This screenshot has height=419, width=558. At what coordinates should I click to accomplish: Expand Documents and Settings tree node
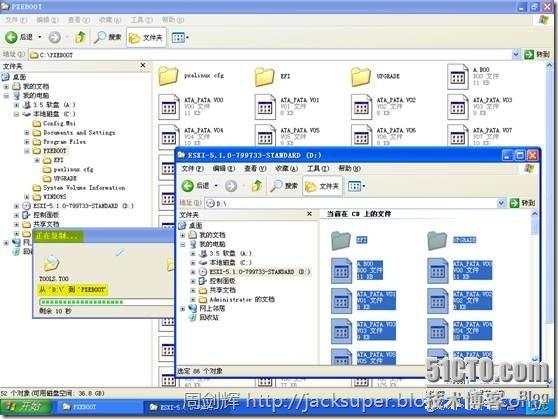(x=27, y=132)
